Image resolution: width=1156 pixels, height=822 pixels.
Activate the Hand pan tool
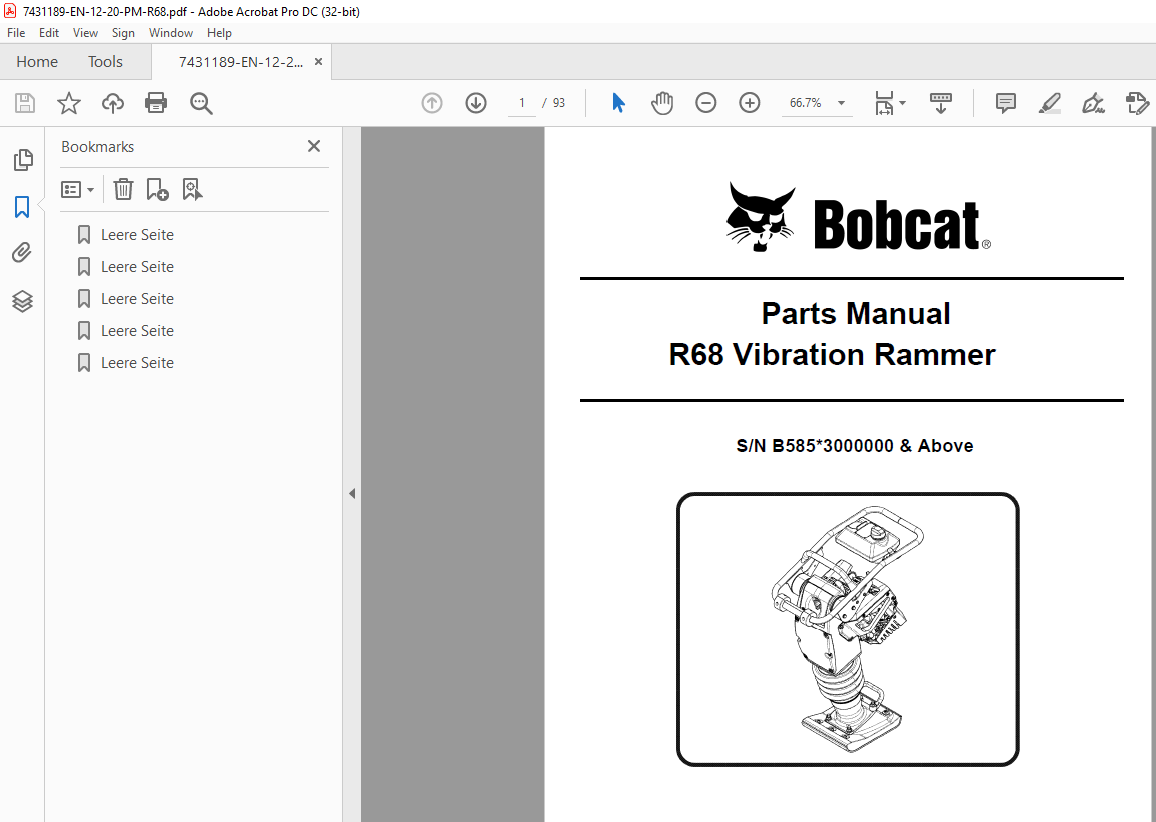pyautogui.click(x=662, y=103)
